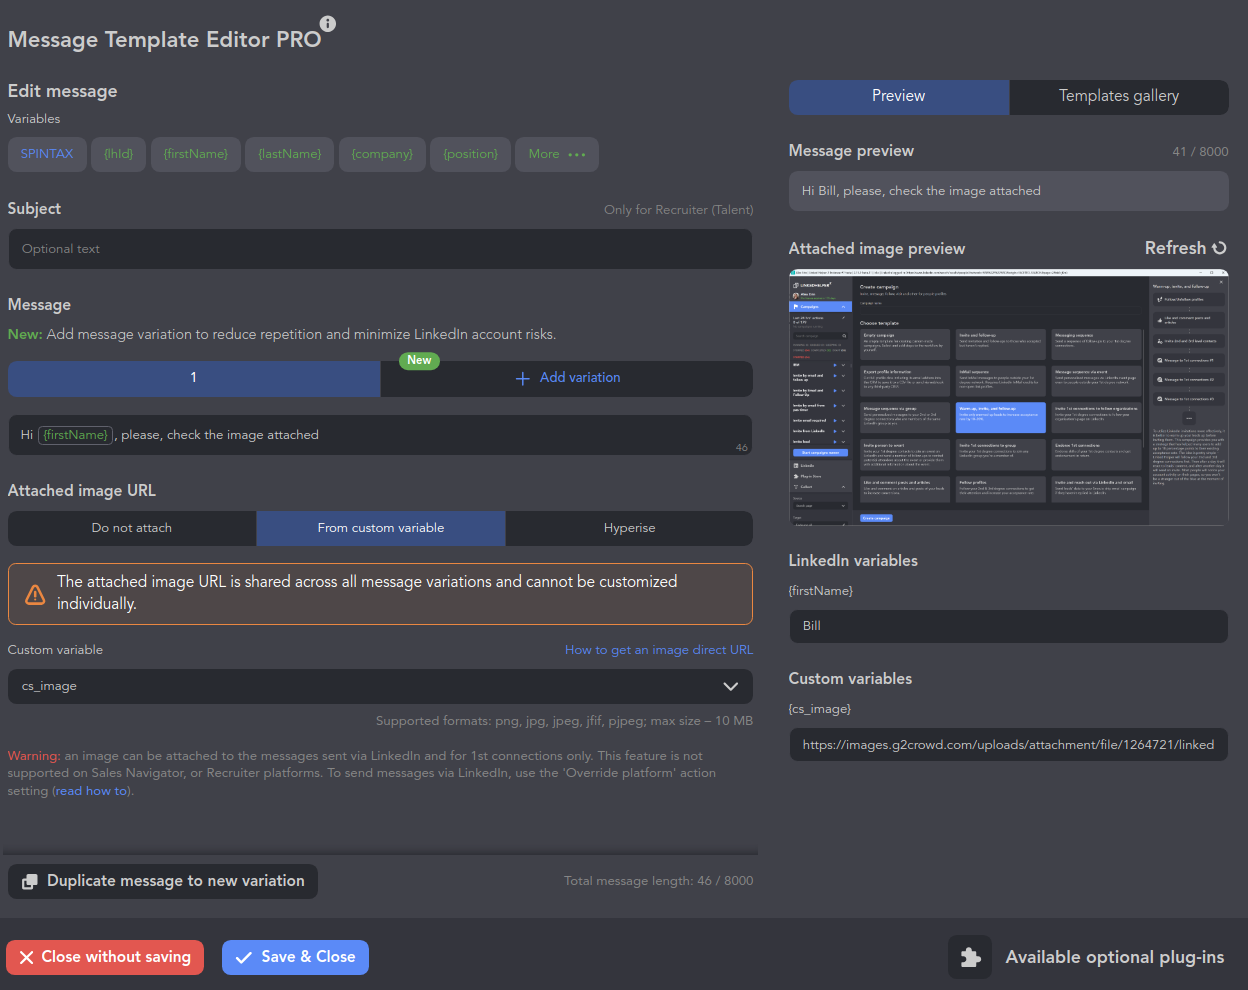
Task: Click the Refresh icon for image preview
Action: (1219, 248)
